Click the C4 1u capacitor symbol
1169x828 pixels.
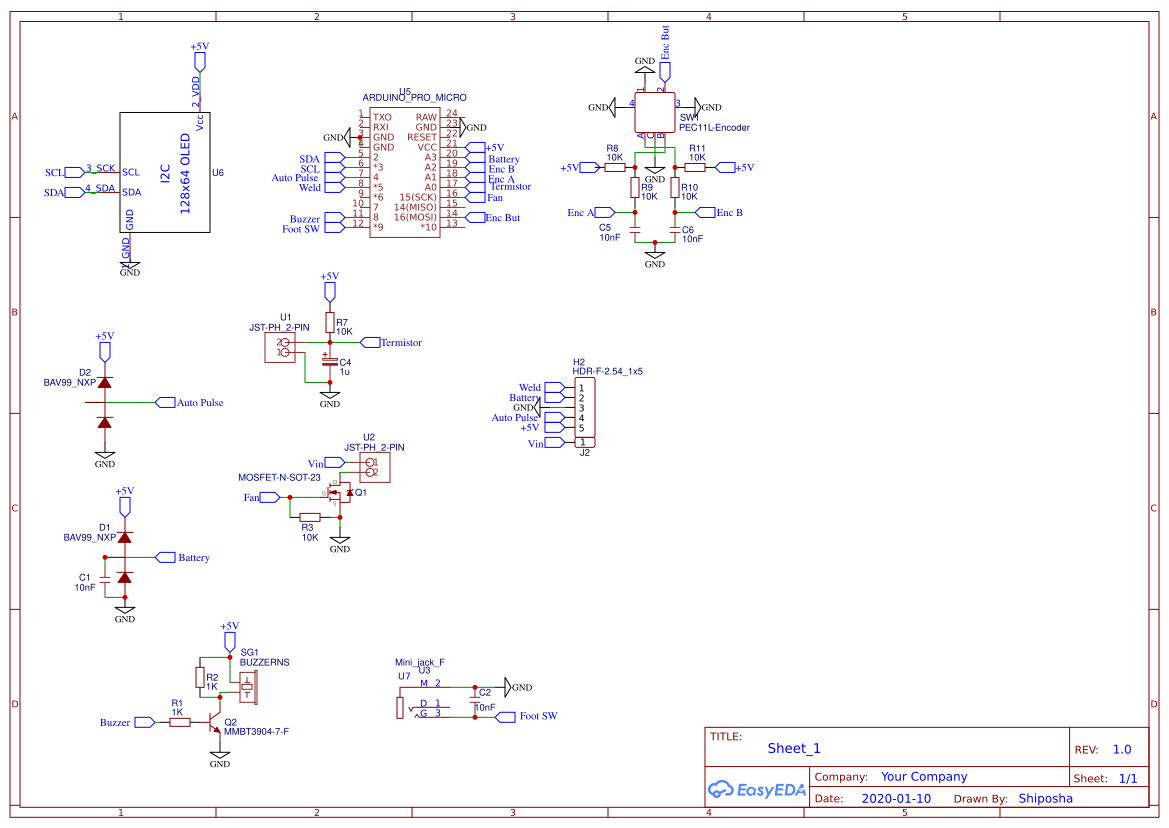(330, 361)
